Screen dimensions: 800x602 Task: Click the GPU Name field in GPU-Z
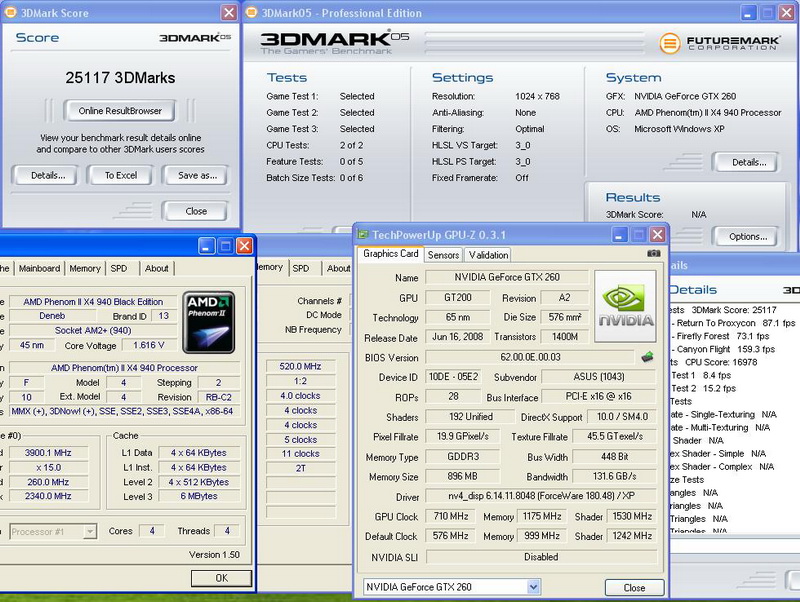coord(507,277)
